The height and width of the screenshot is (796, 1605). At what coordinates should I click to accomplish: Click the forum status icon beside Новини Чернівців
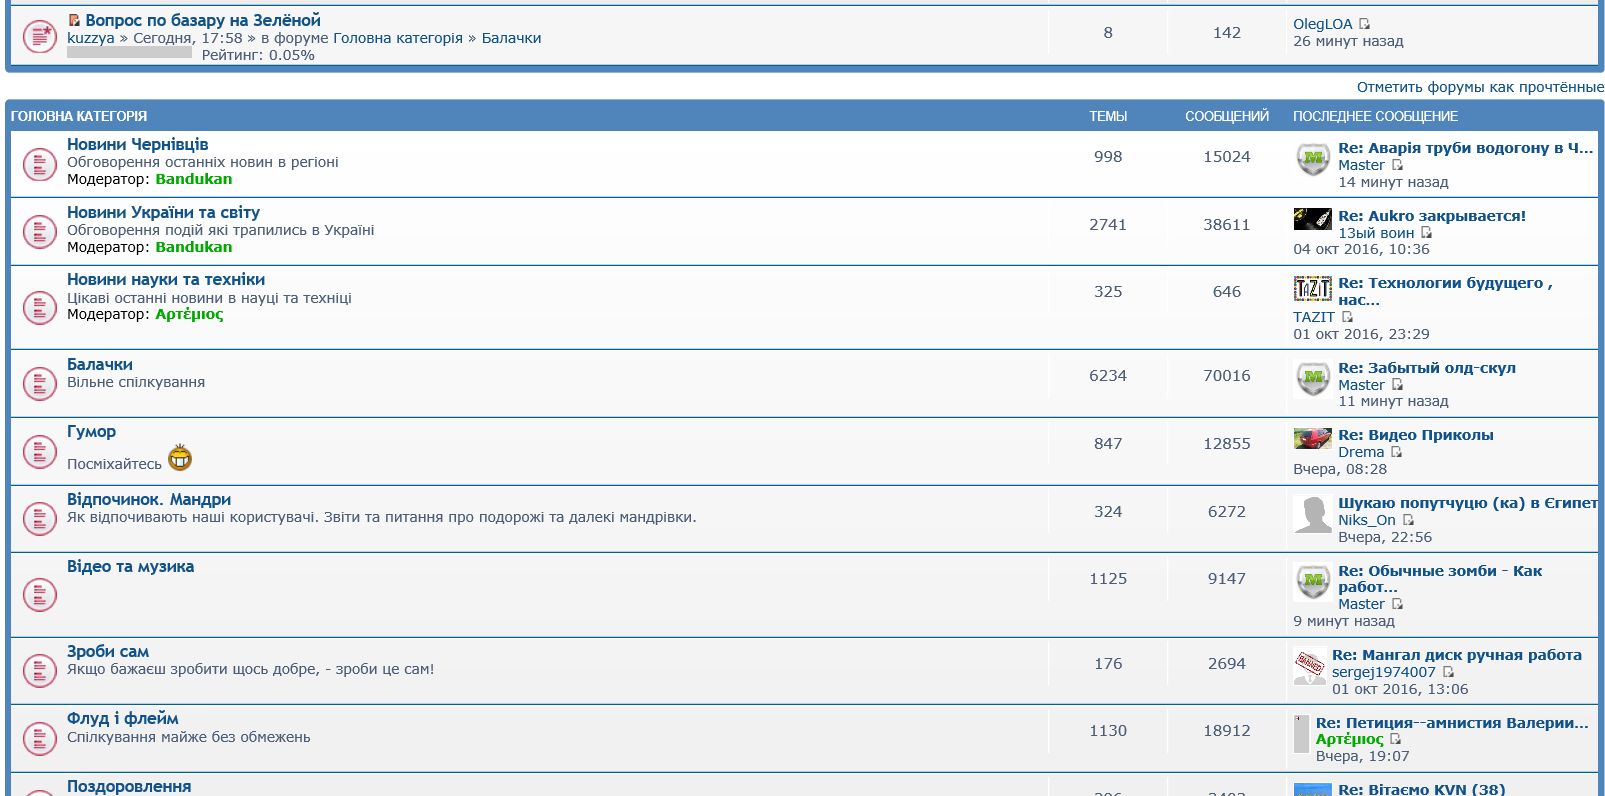tap(39, 164)
